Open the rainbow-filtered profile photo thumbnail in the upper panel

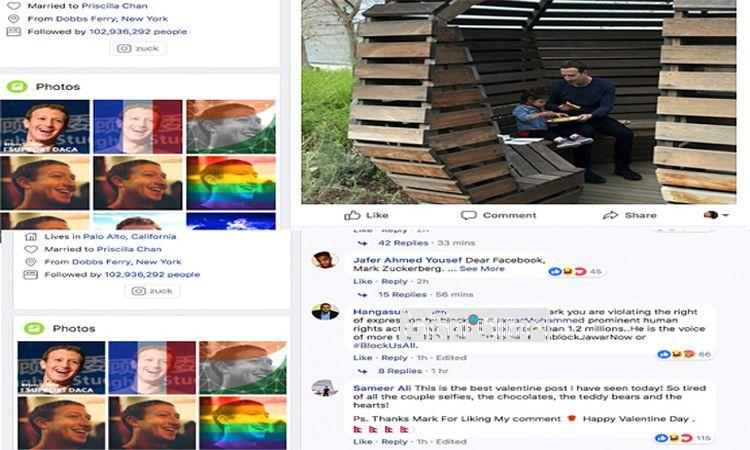(231, 183)
